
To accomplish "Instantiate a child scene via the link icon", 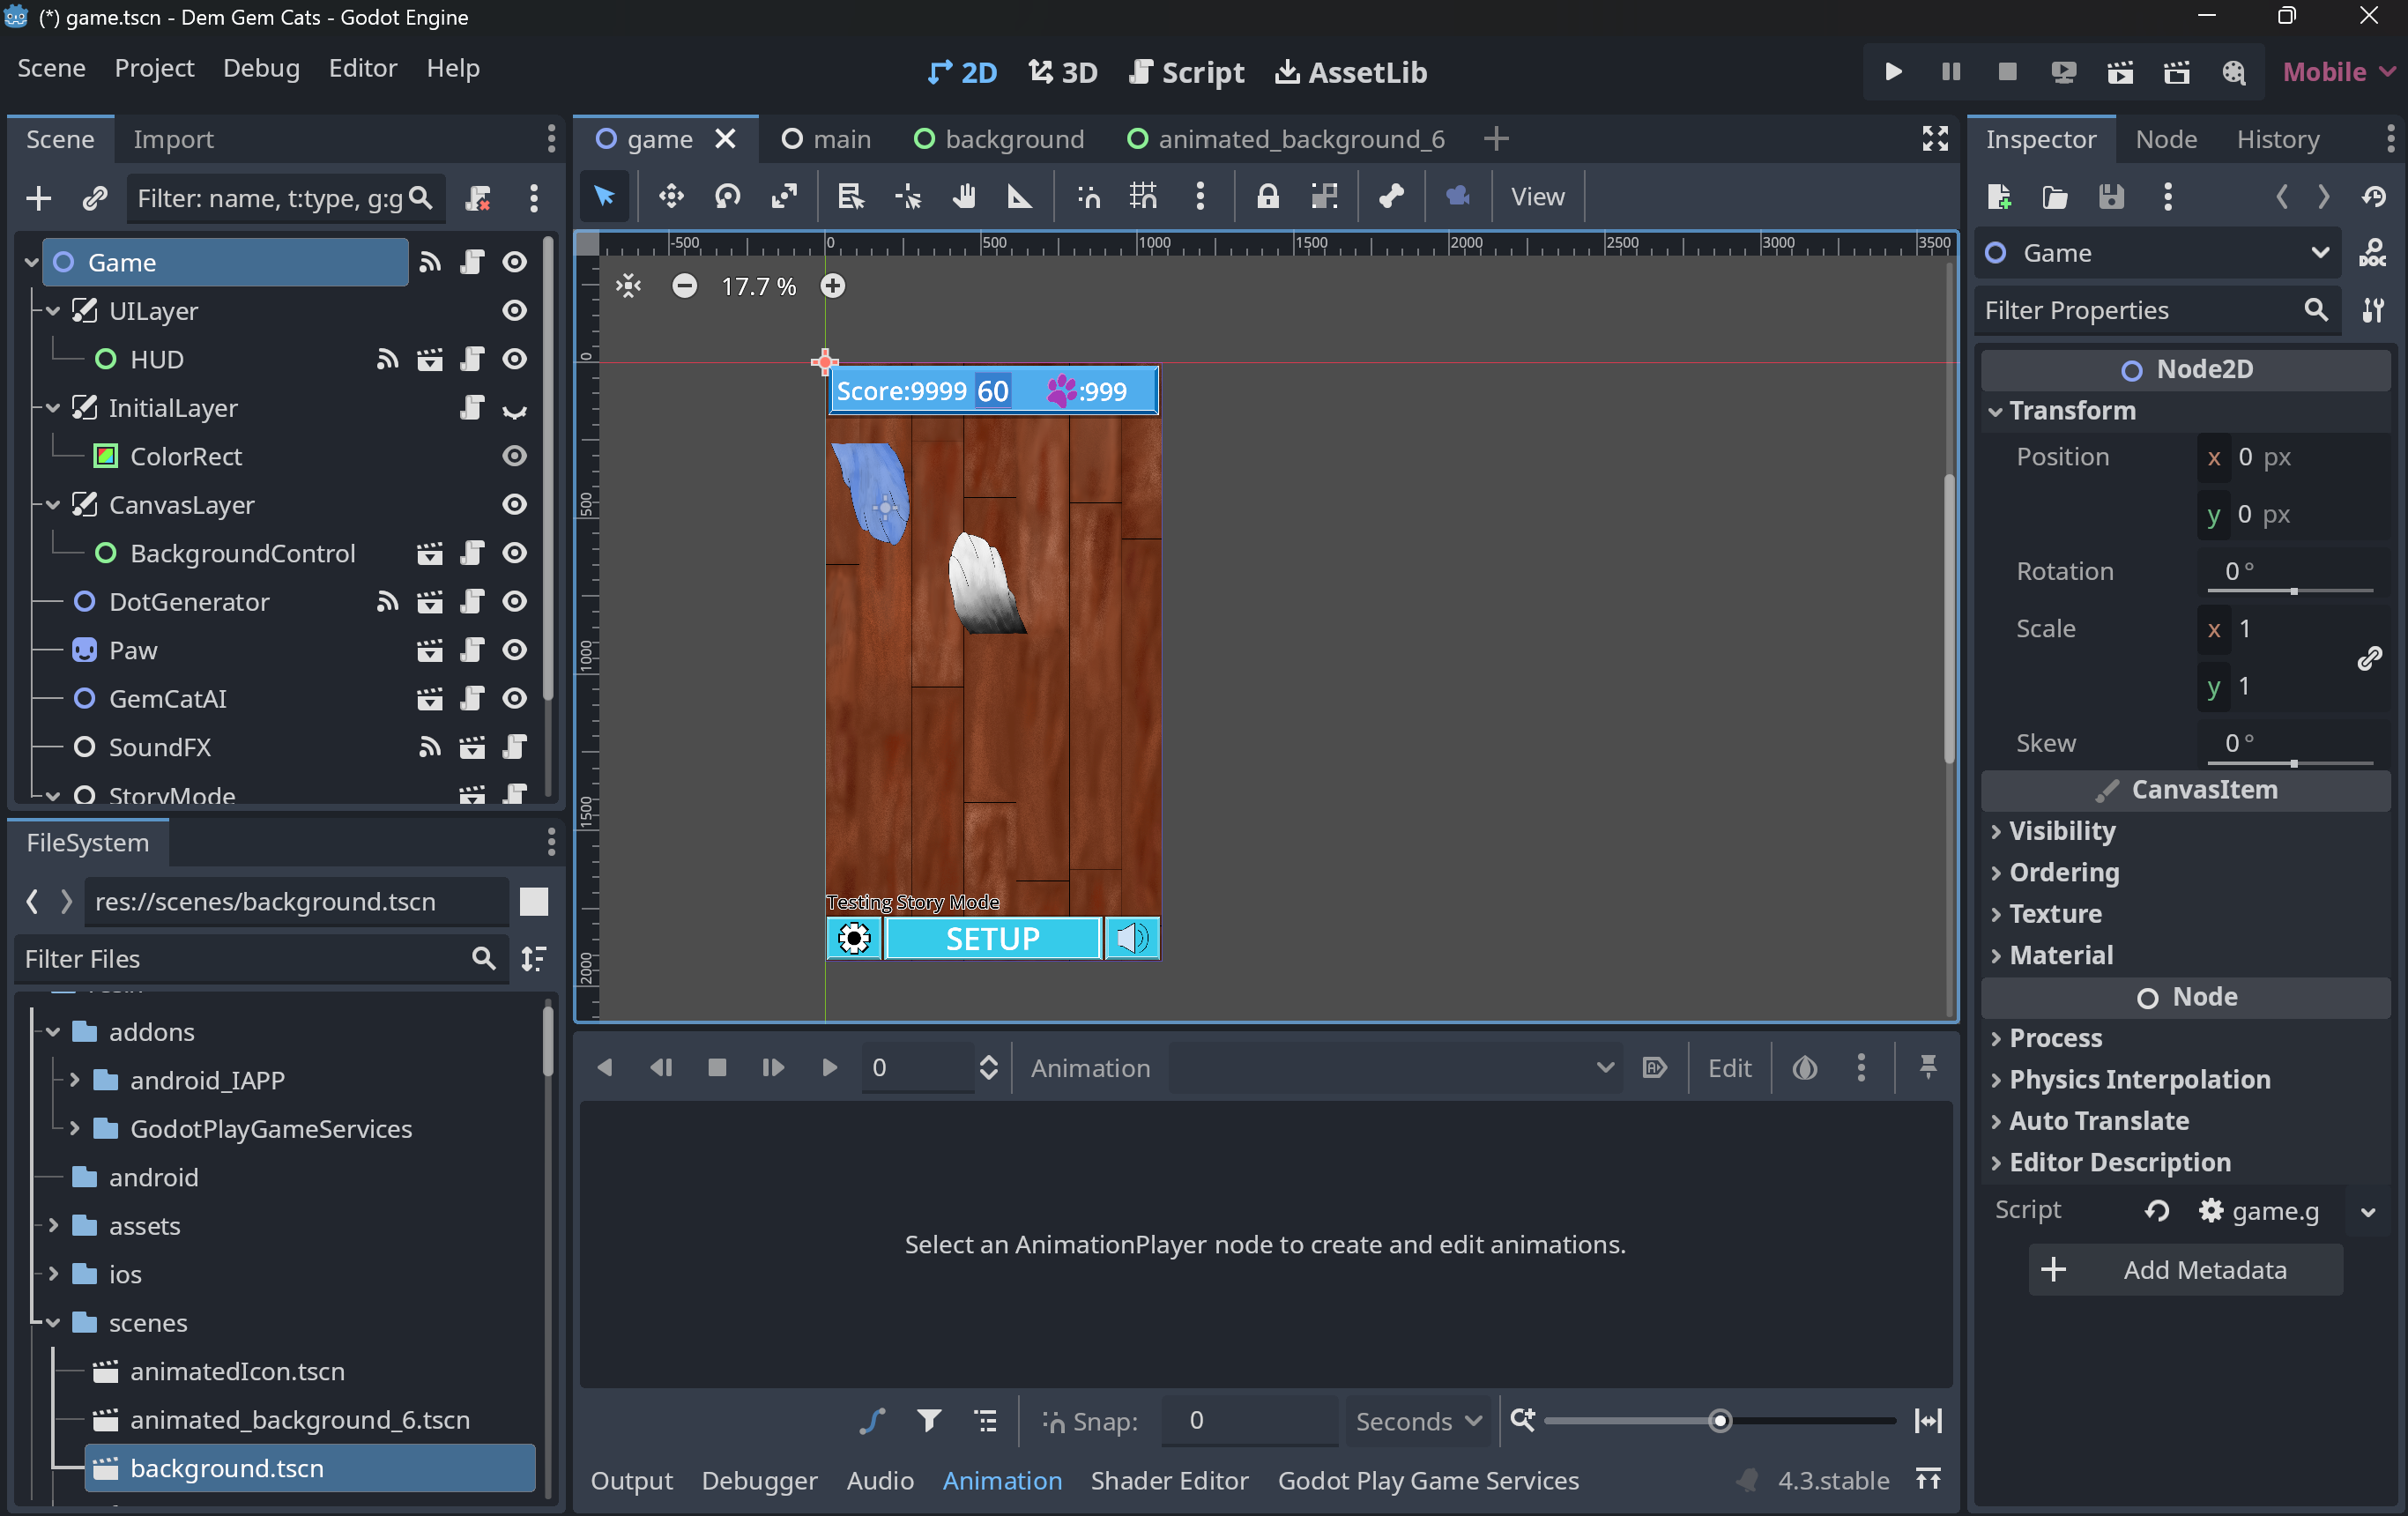I will pos(95,198).
